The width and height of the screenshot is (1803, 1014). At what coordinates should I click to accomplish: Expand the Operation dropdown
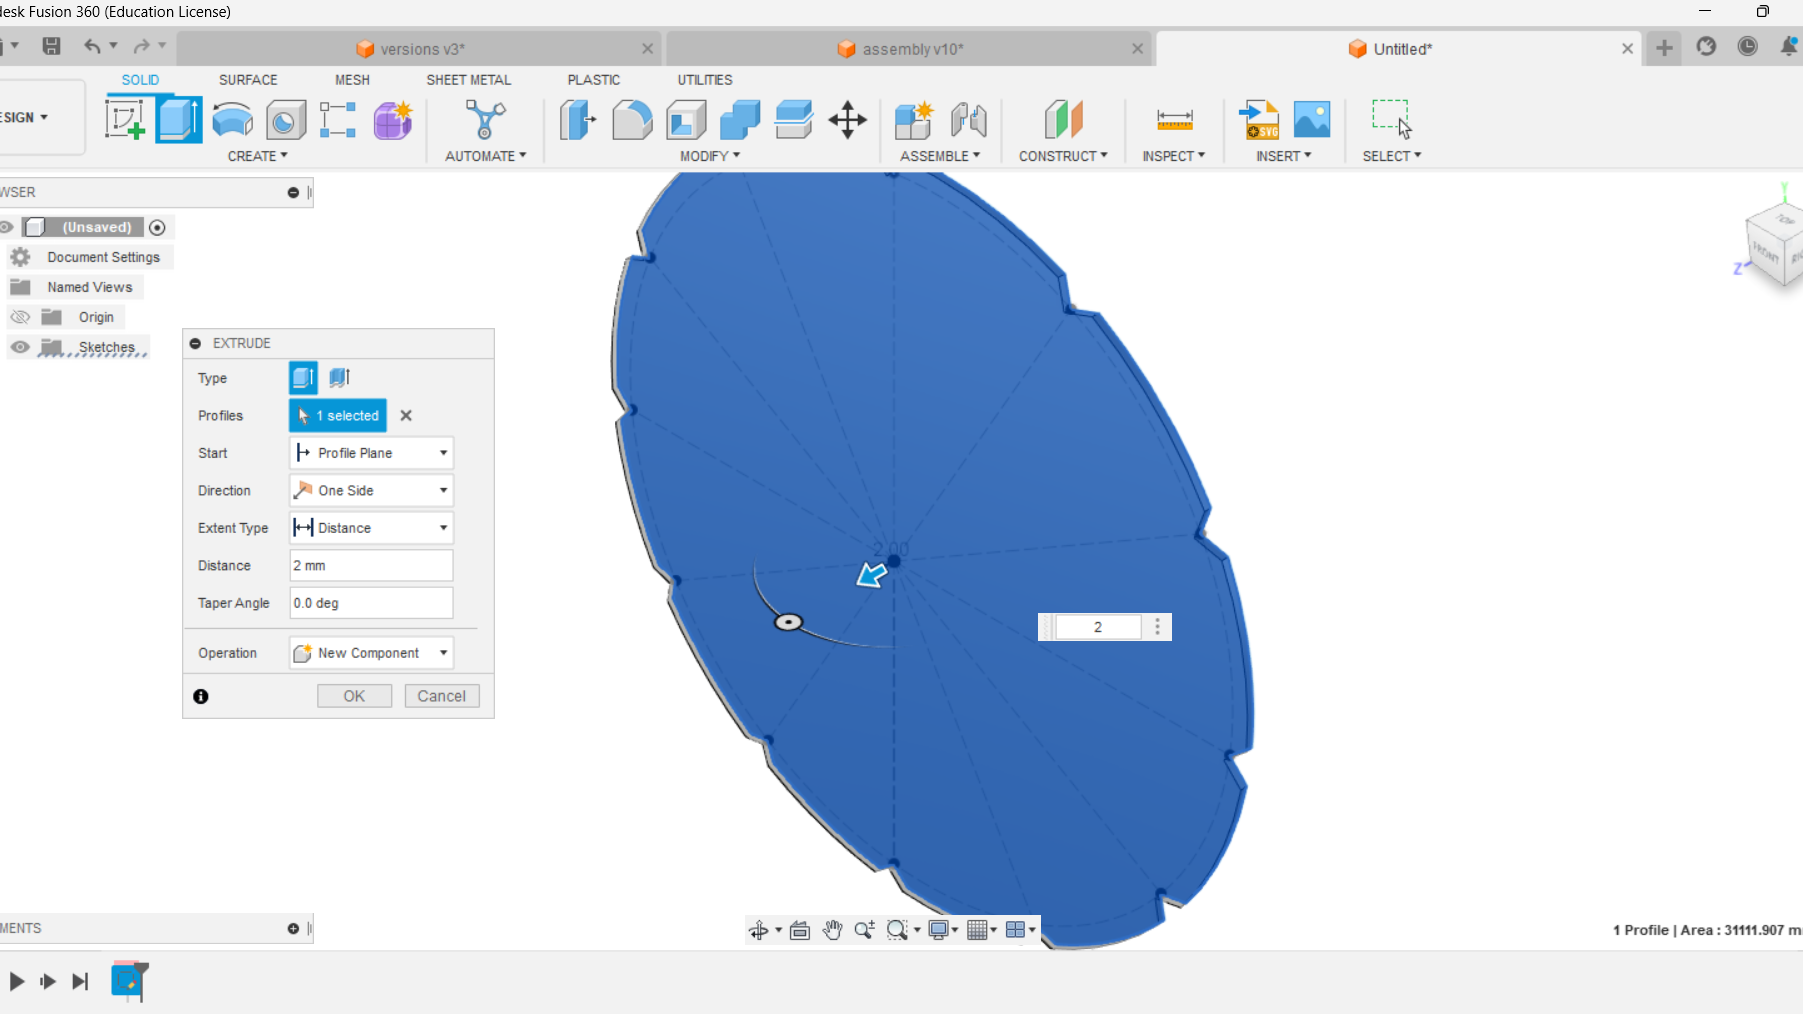[370, 652]
